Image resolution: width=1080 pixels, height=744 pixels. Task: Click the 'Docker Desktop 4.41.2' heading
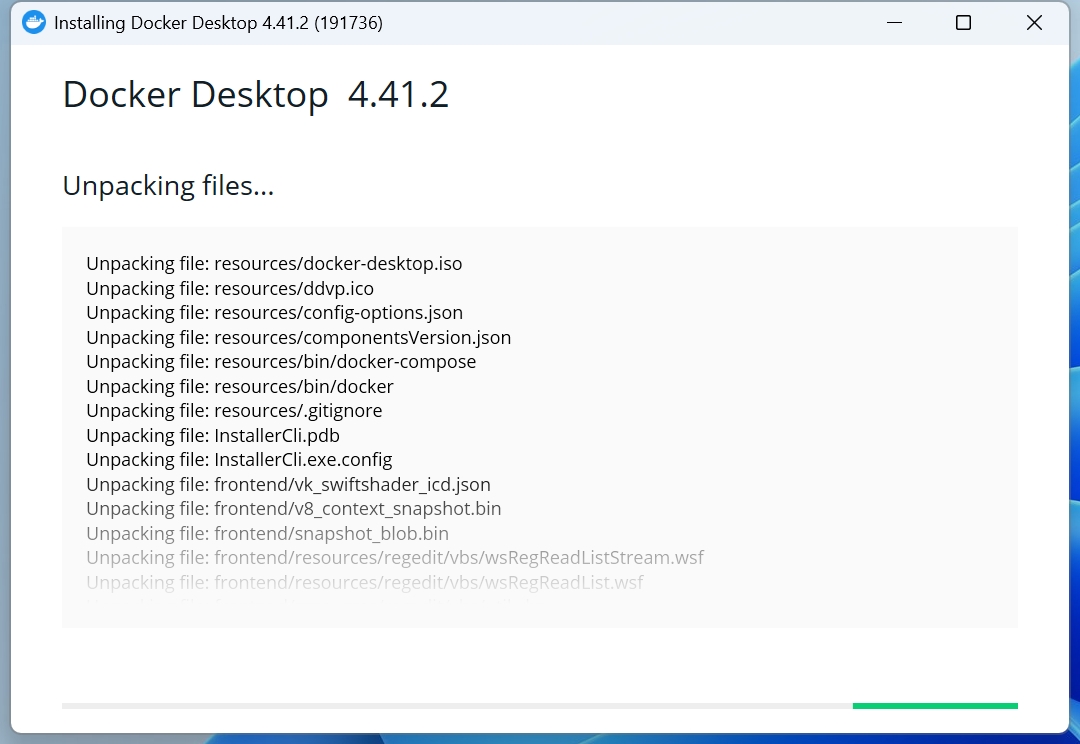[255, 95]
